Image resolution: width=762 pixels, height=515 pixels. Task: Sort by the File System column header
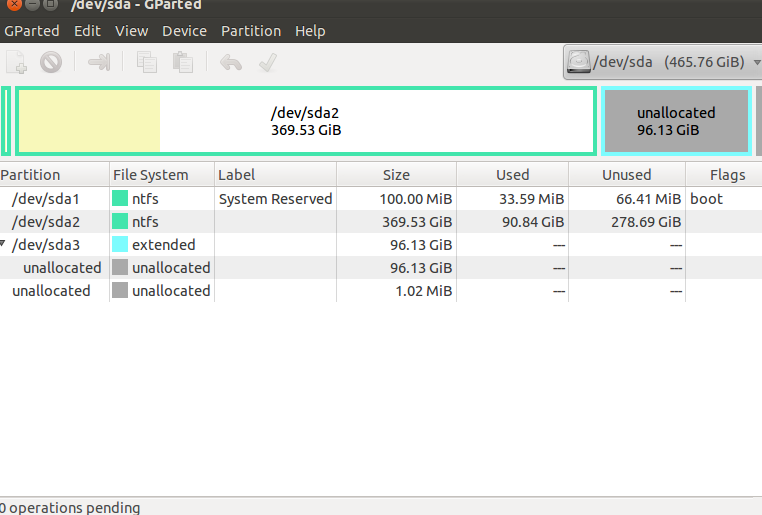click(x=162, y=174)
